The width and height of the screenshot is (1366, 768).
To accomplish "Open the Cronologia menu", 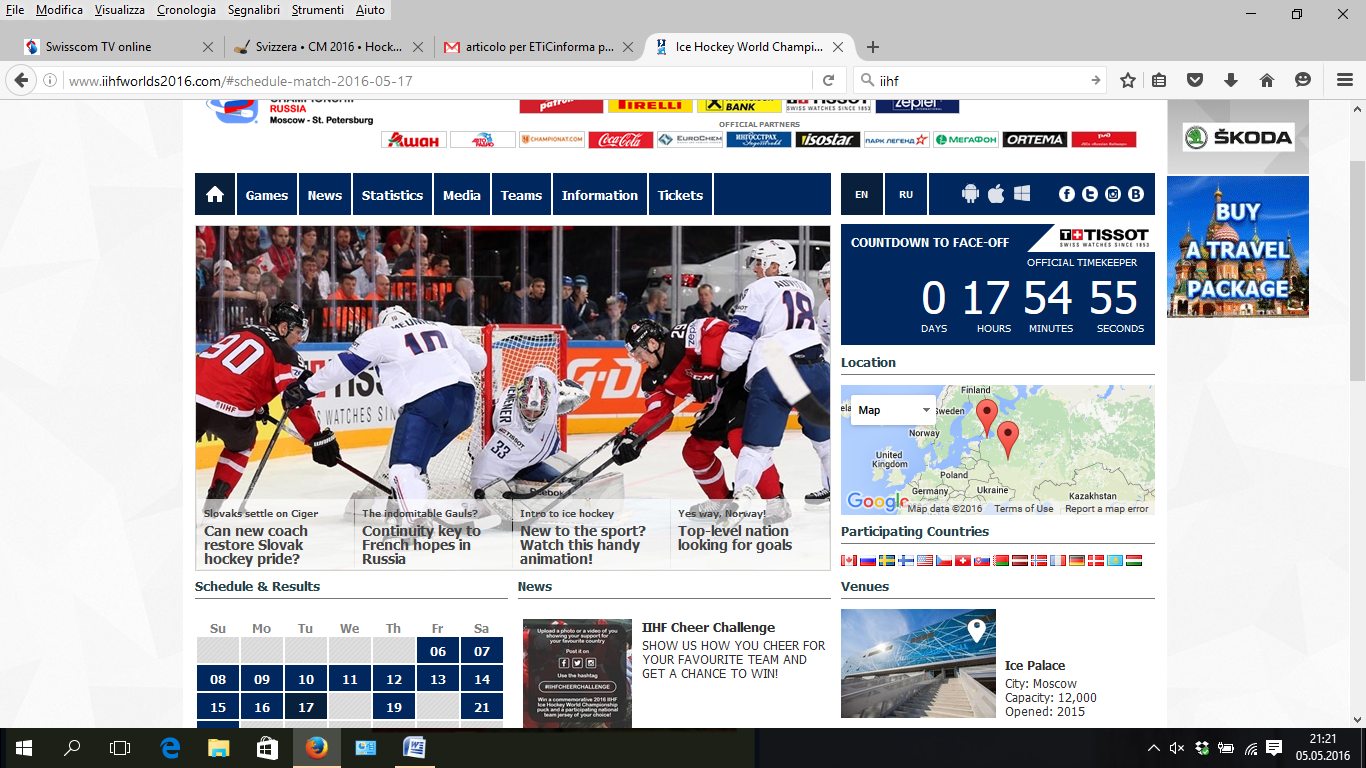I will pos(186,10).
